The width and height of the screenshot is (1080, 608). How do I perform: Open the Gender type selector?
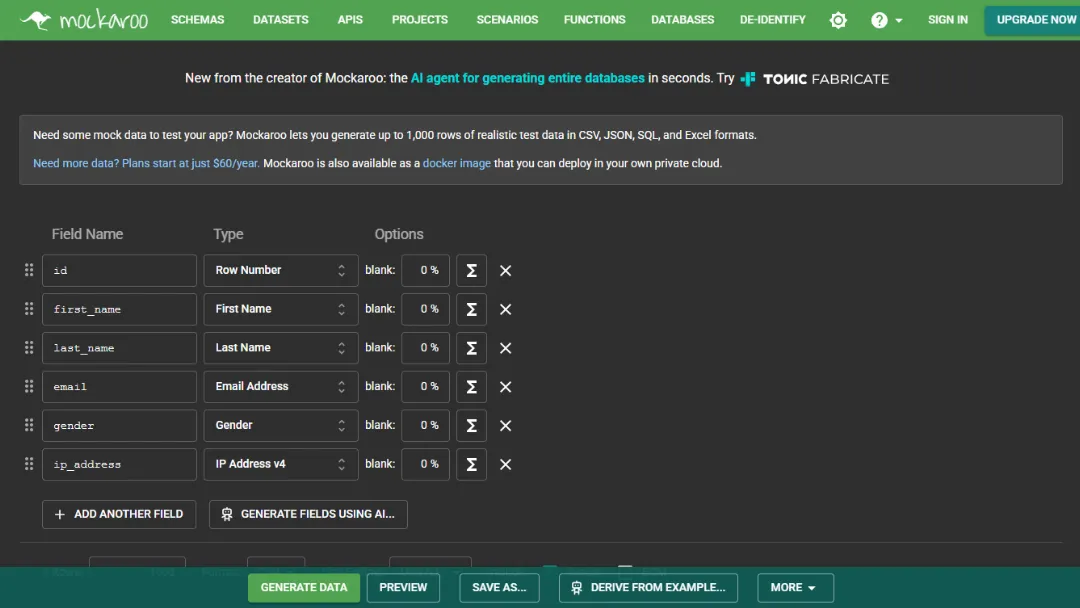click(x=281, y=426)
